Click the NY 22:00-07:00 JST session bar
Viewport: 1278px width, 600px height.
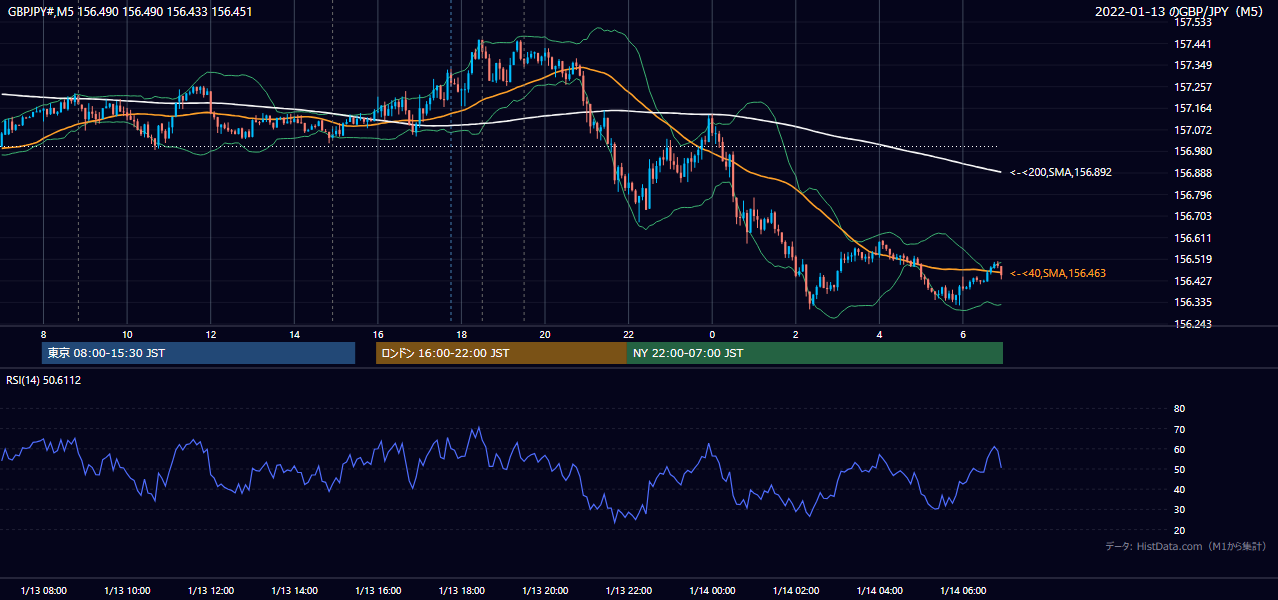(x=815, y=353)
